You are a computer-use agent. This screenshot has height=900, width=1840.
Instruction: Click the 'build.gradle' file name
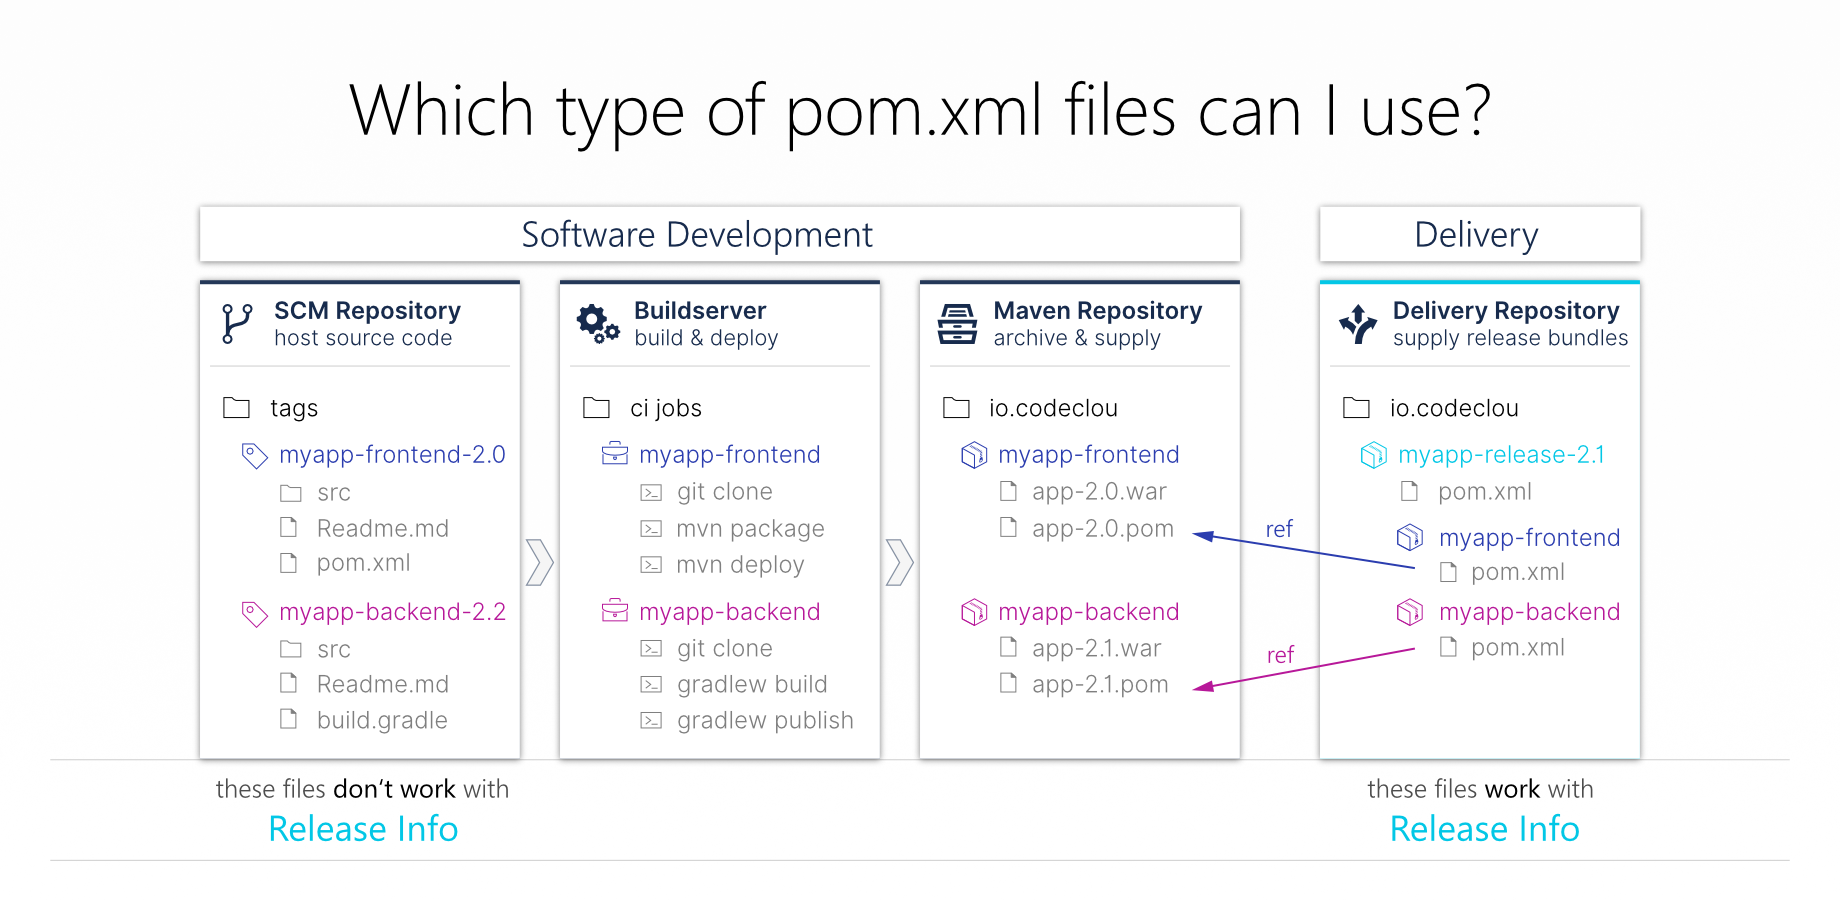(382, 721)
